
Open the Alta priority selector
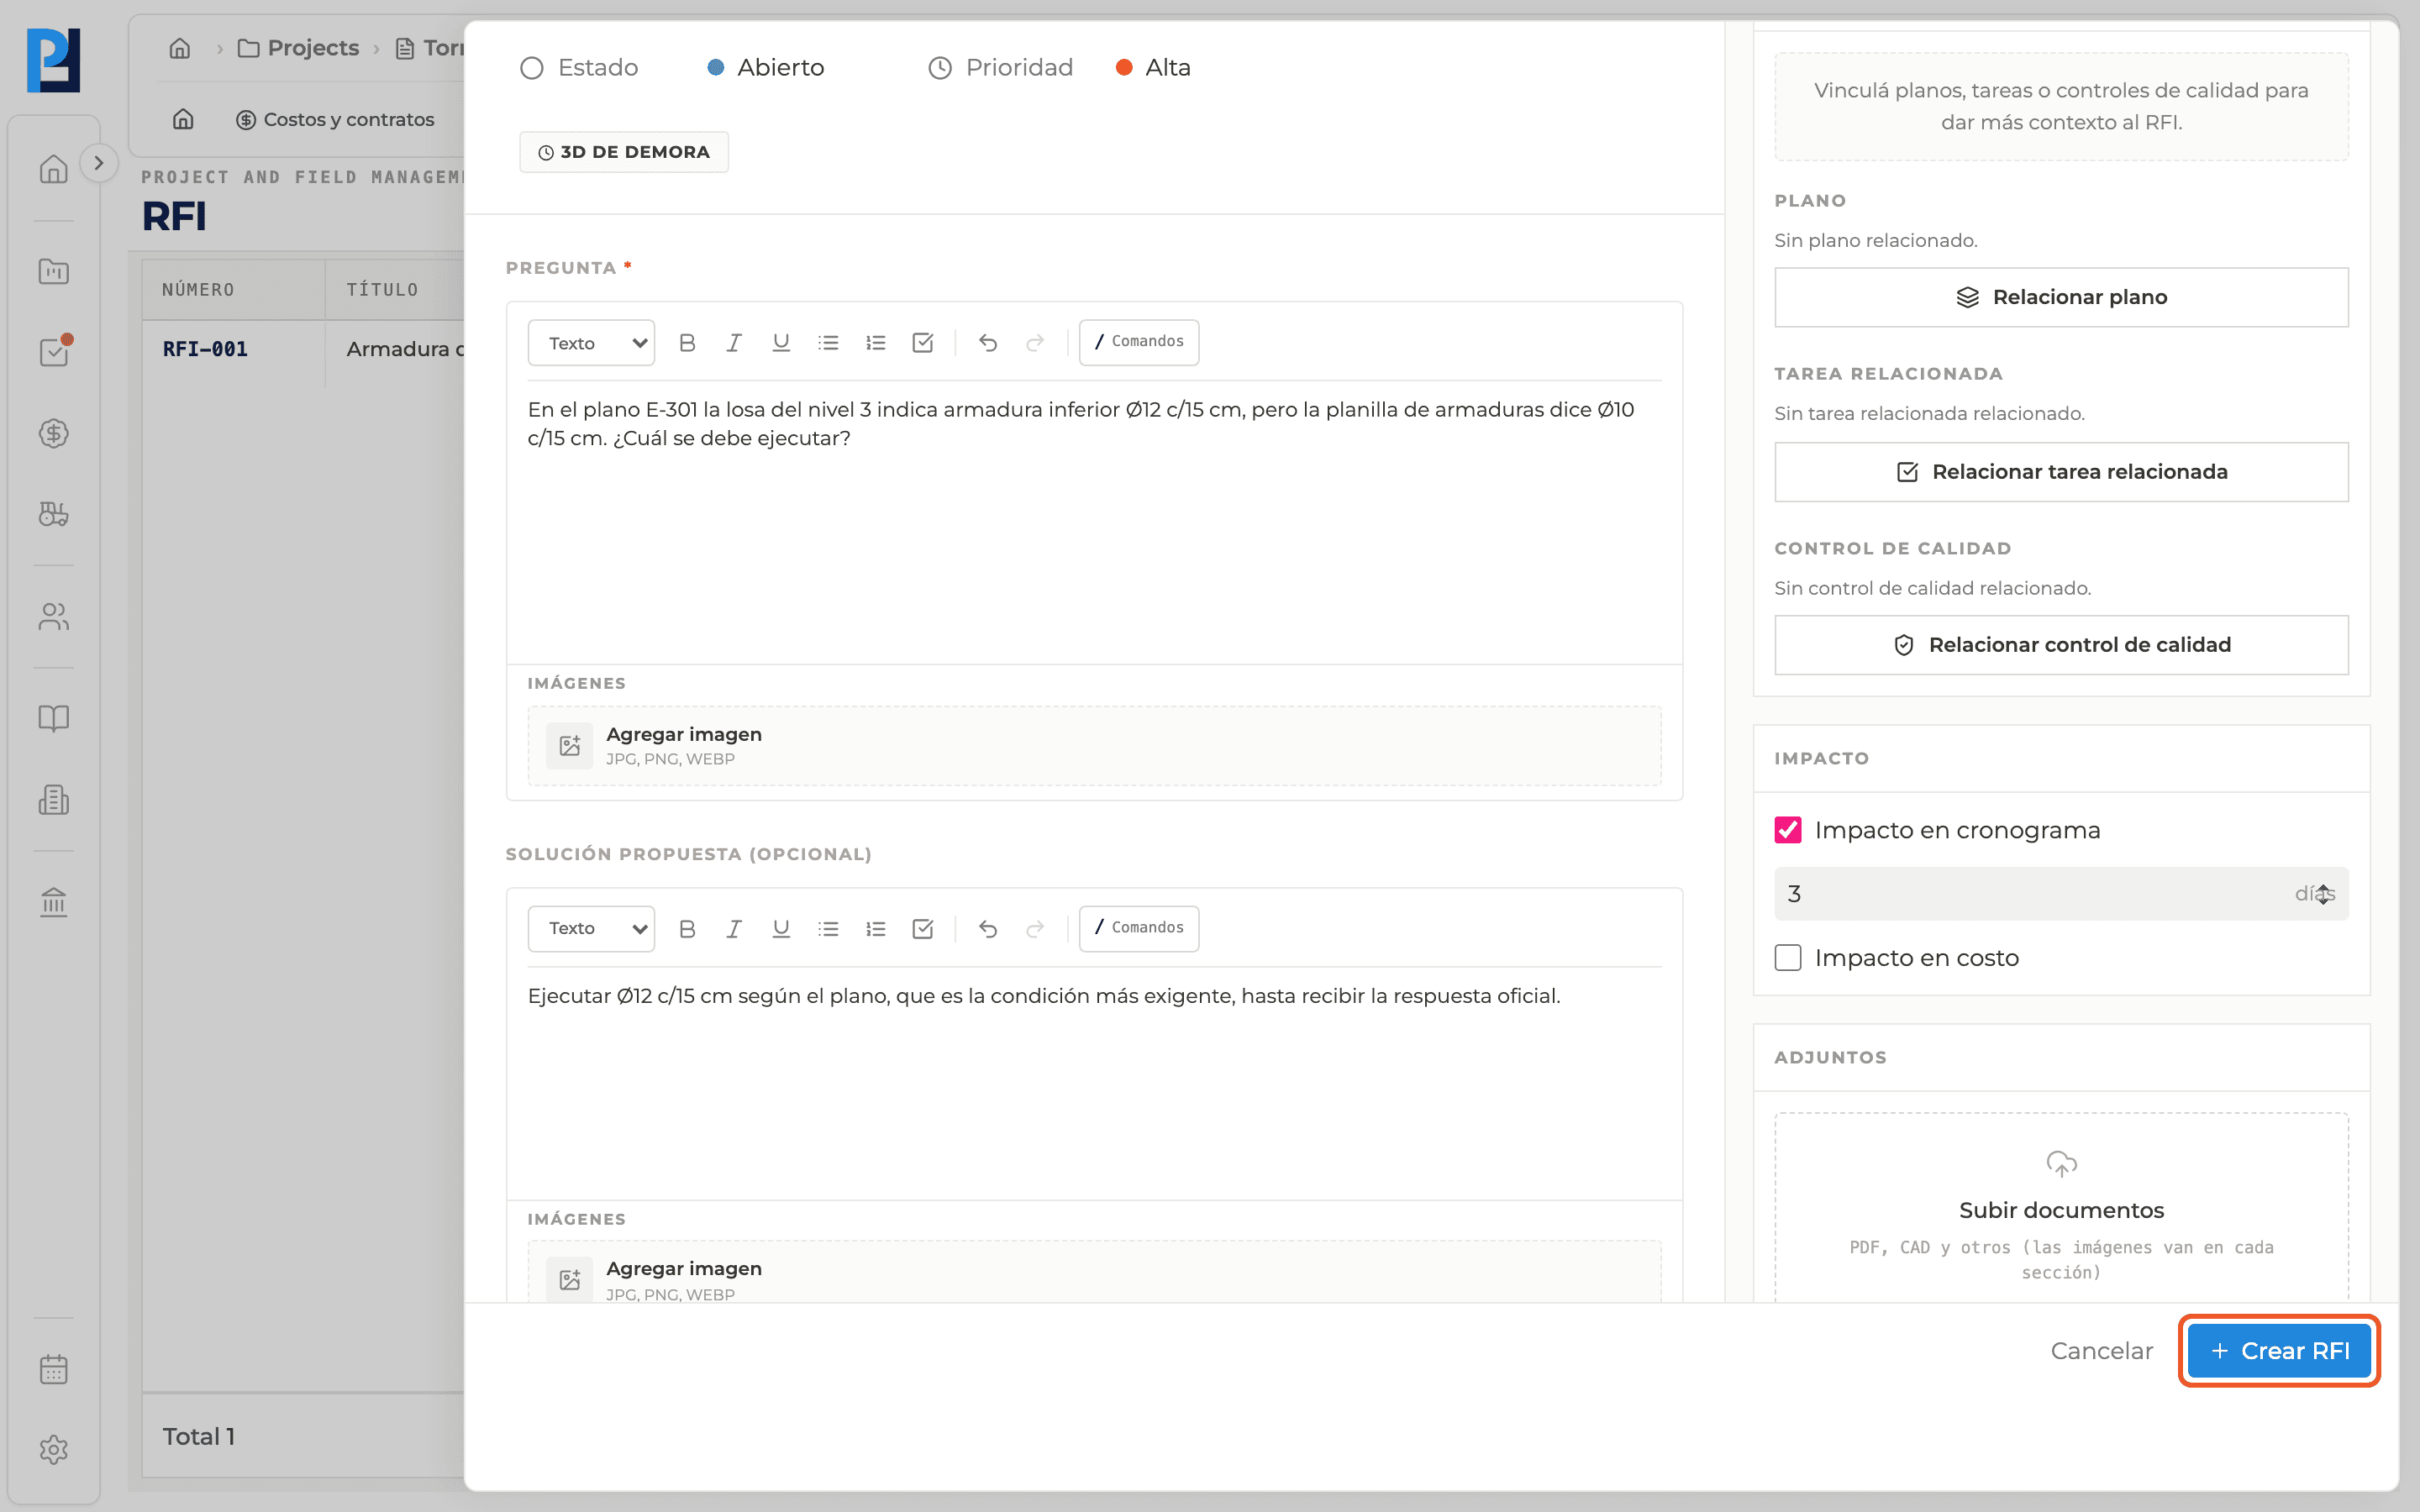1153,67
